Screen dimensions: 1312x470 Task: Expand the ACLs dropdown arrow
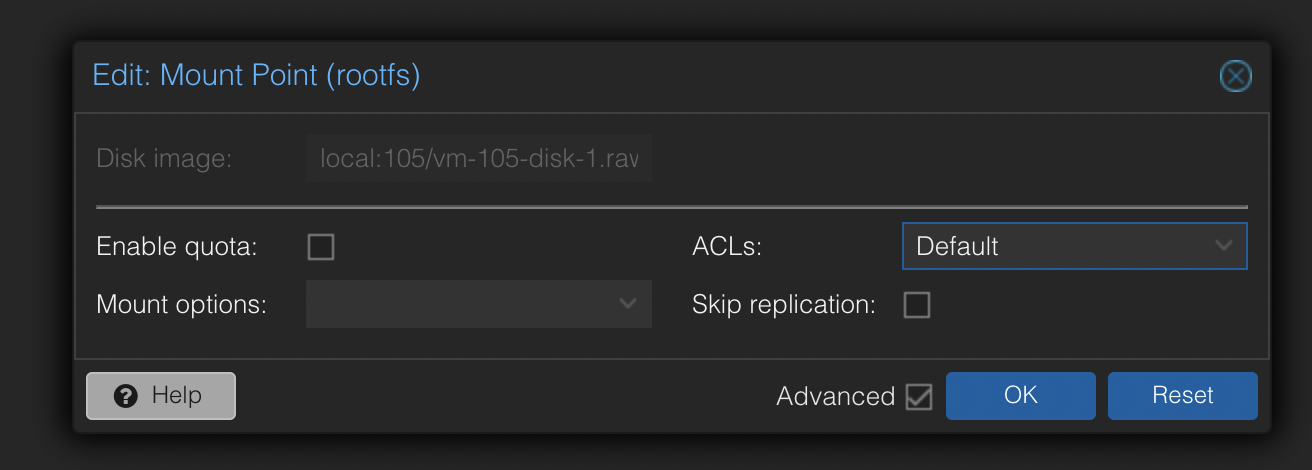[x=1224, y=246]
